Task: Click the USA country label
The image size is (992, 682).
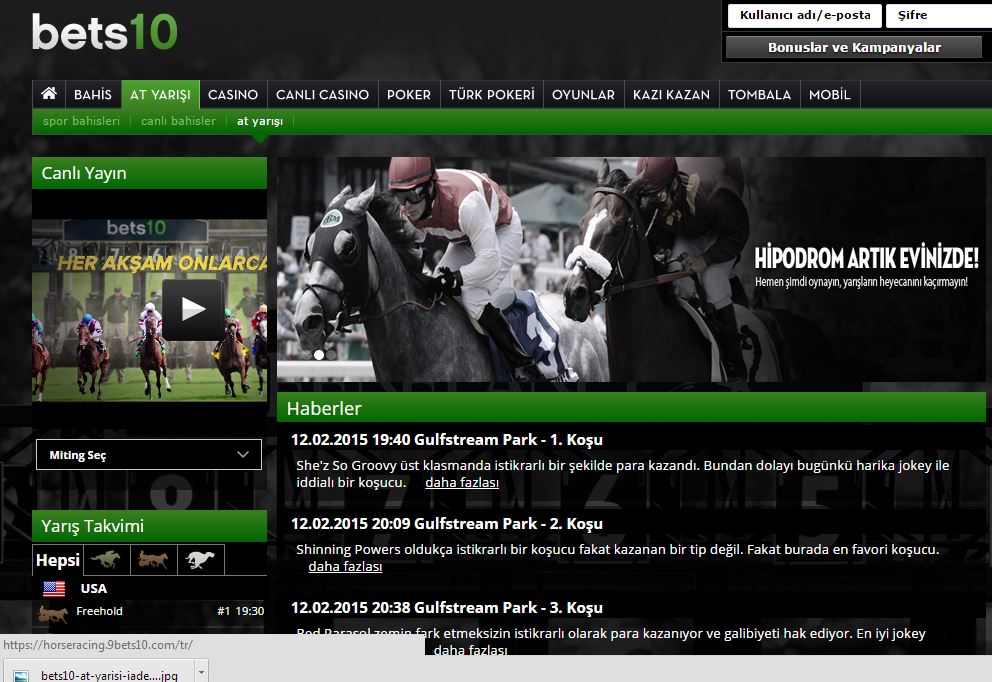Action: point(94,588)
